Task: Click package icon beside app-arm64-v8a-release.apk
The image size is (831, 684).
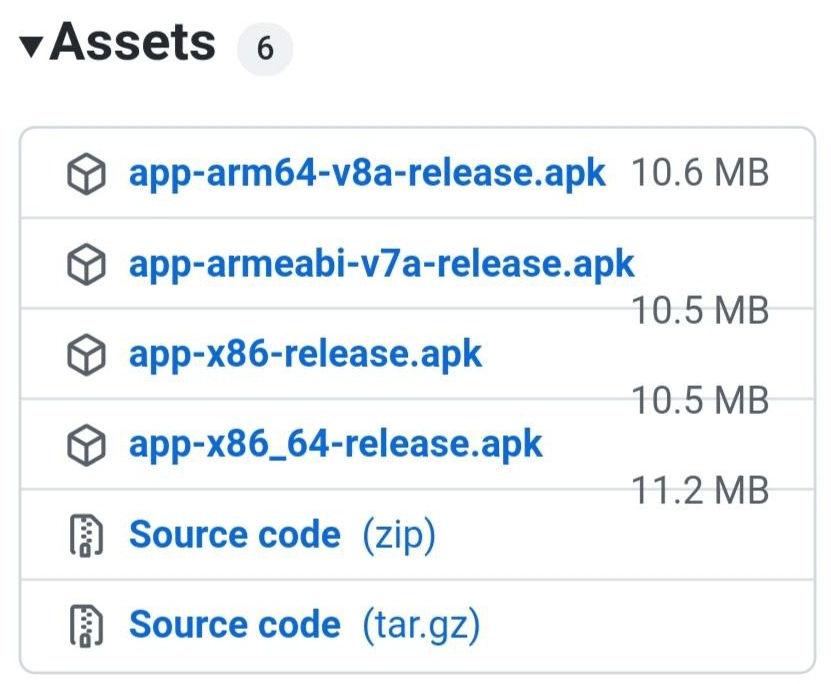Action: (x=86, y=174)
